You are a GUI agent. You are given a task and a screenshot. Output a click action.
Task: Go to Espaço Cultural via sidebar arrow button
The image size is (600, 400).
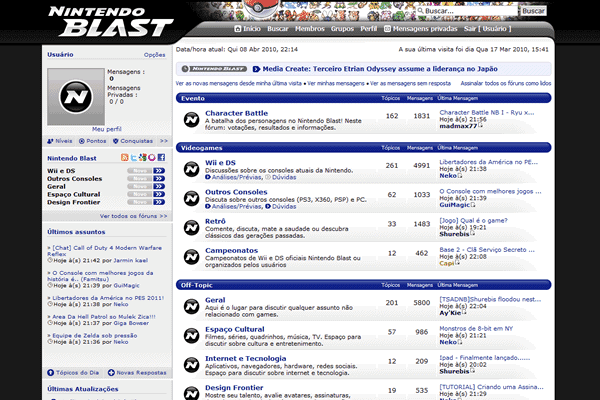[x=159, y=194]
